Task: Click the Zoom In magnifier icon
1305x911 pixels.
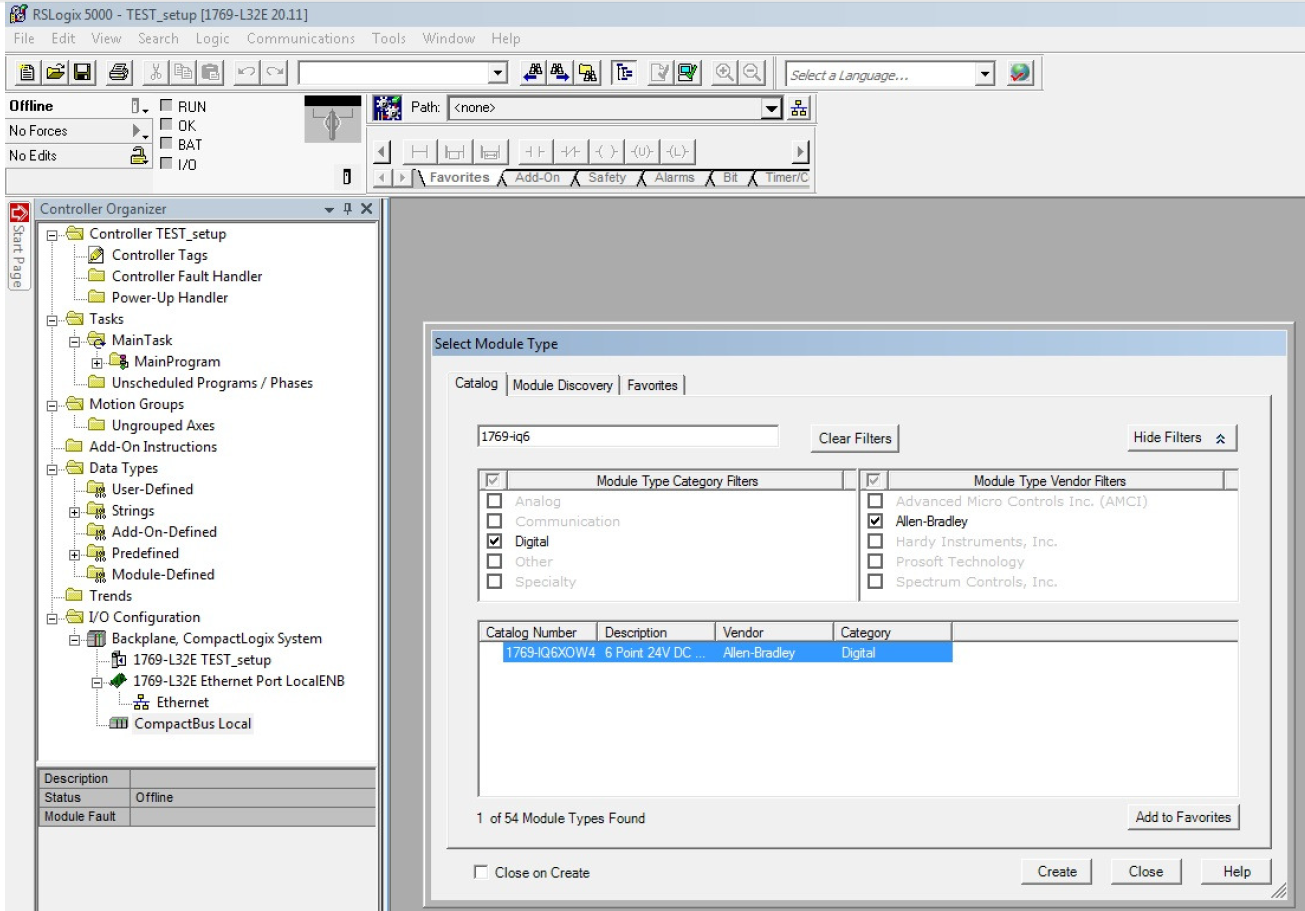Action: pyautogui.click(x=725, y=74)
